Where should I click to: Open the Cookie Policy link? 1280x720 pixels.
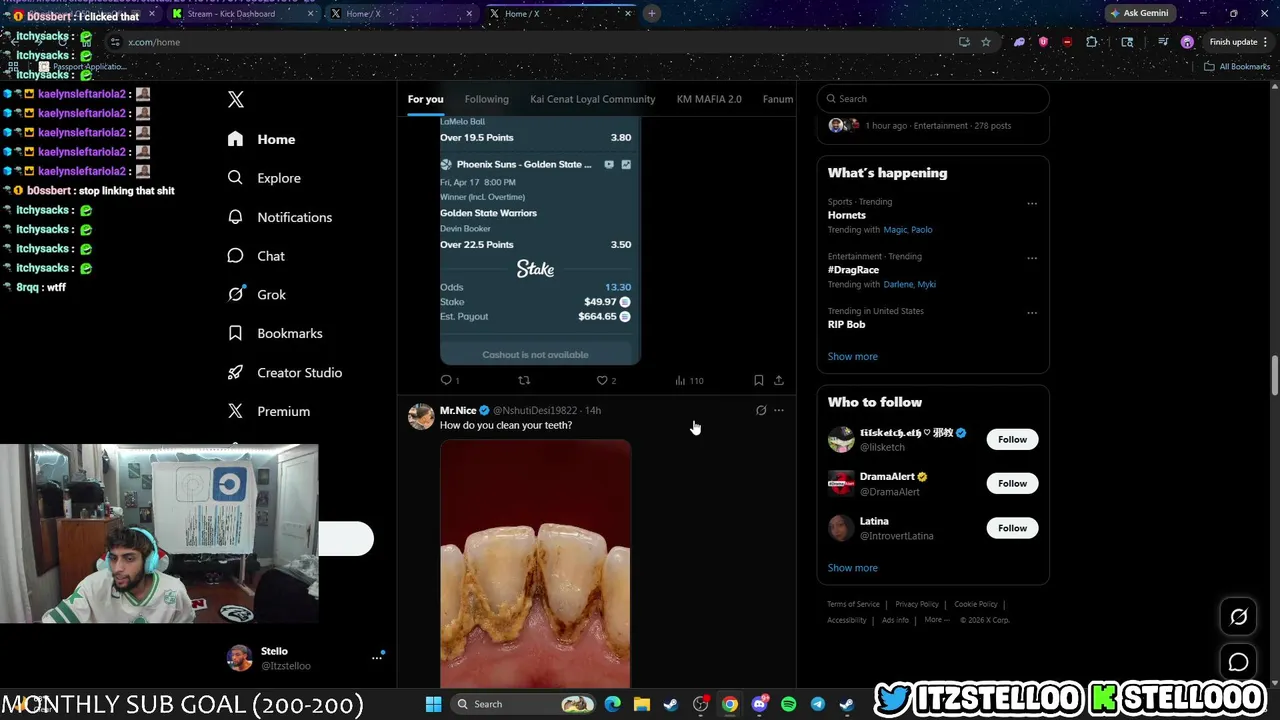(975, 604)
